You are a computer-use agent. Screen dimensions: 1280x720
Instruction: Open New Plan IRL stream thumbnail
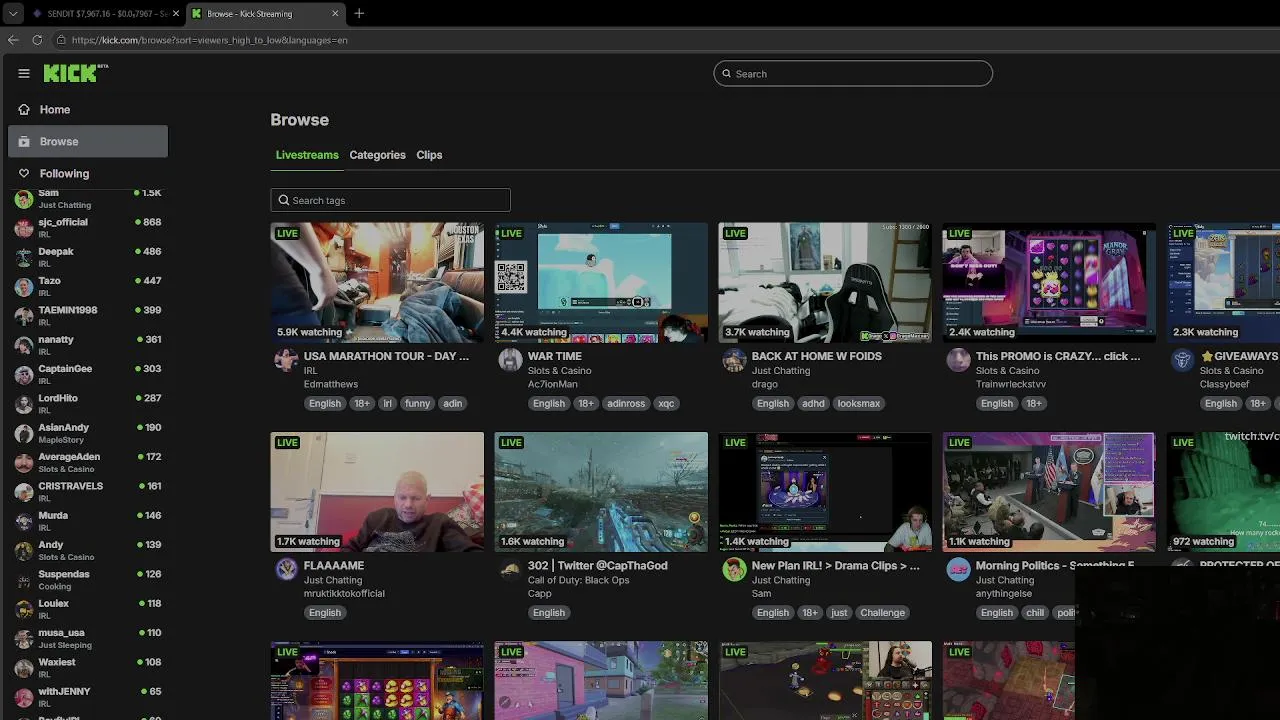pyautogui.click(x=825, y=492)
